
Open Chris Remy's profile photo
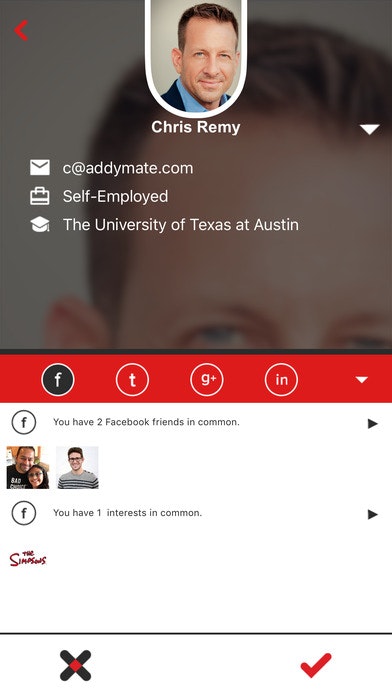pos(196,56)
